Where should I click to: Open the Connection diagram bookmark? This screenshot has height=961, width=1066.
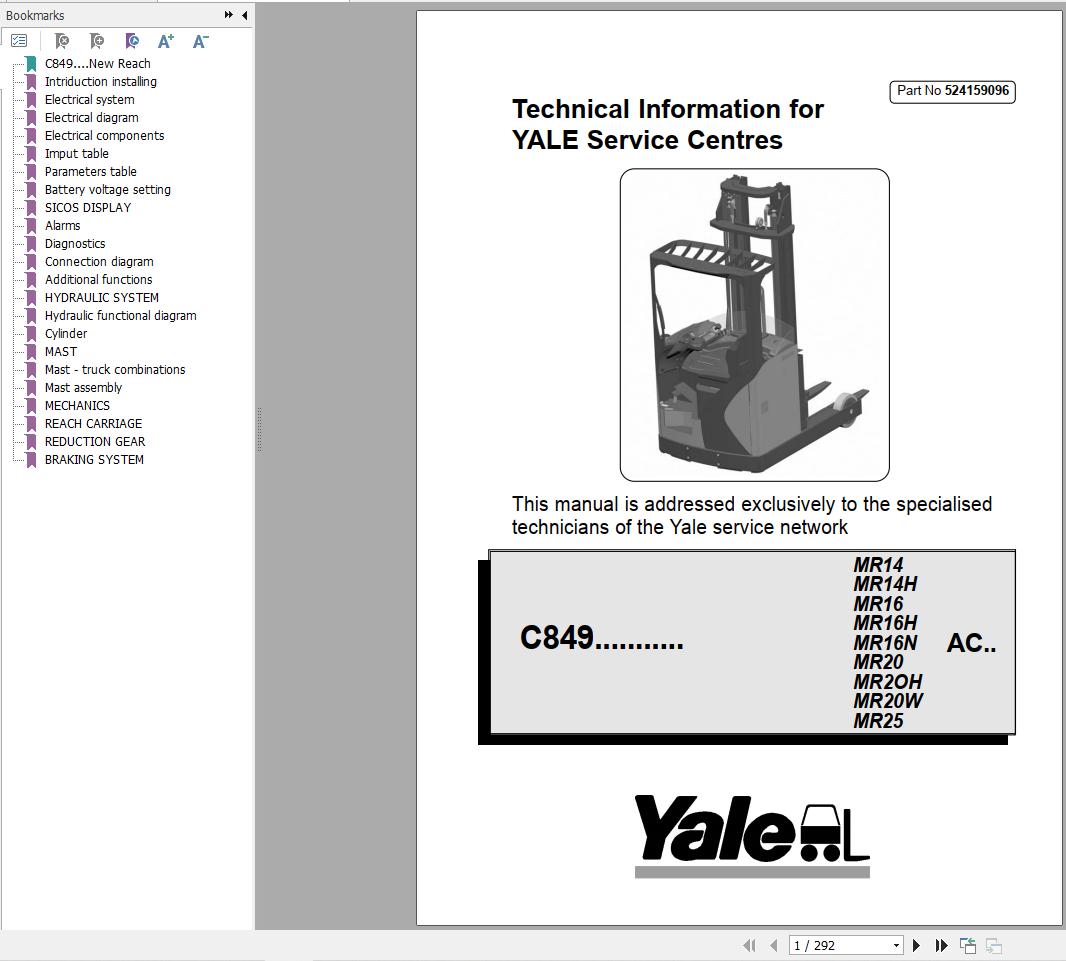(99, 262)
